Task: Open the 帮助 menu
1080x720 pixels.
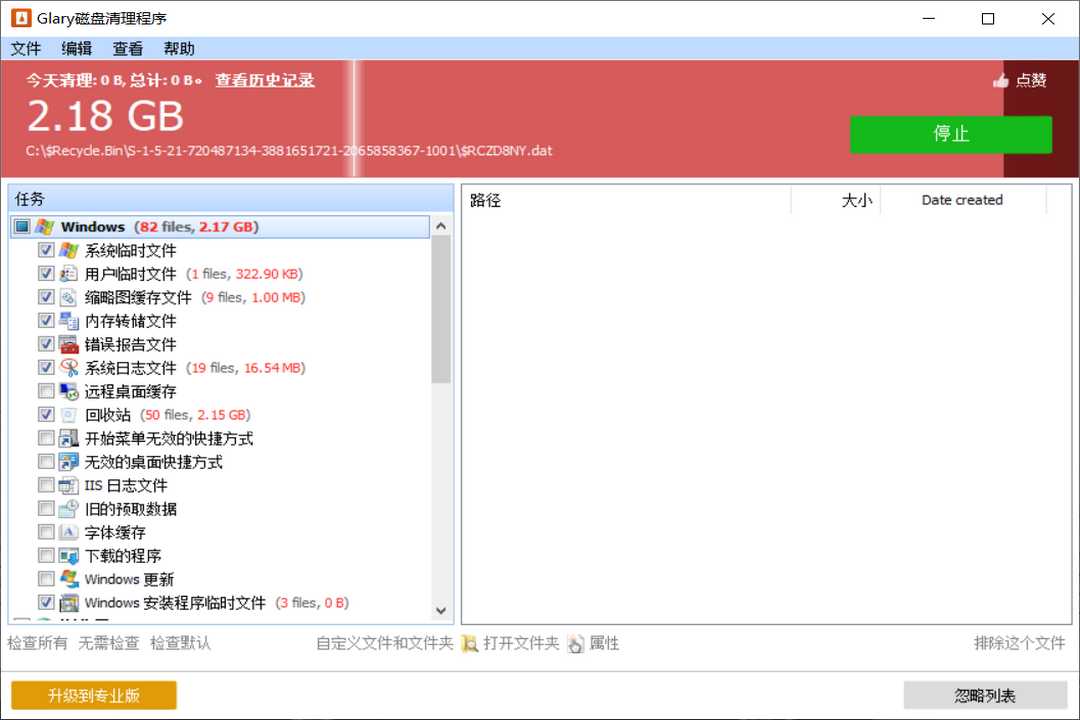Action: [x=179, y=48]
